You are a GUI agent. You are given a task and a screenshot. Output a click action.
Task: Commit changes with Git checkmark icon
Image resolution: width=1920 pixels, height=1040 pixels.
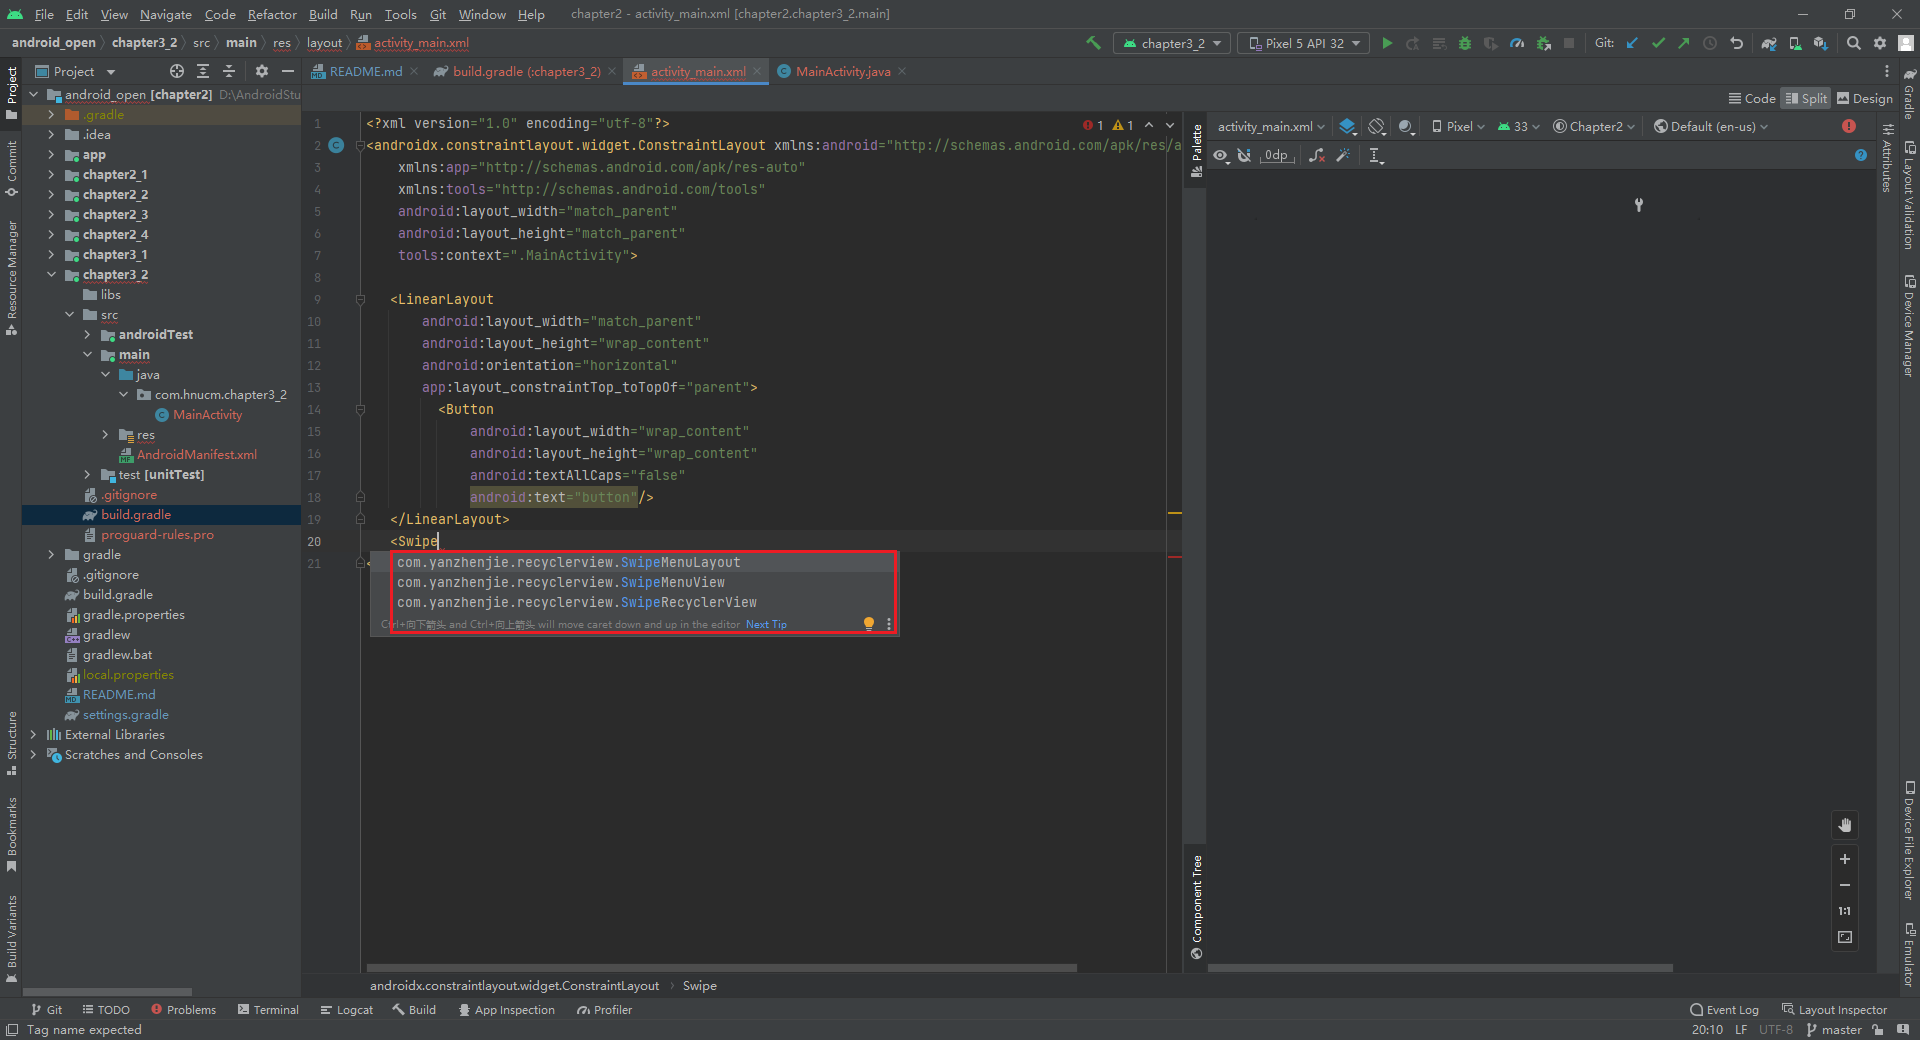tap(1659, 43)
